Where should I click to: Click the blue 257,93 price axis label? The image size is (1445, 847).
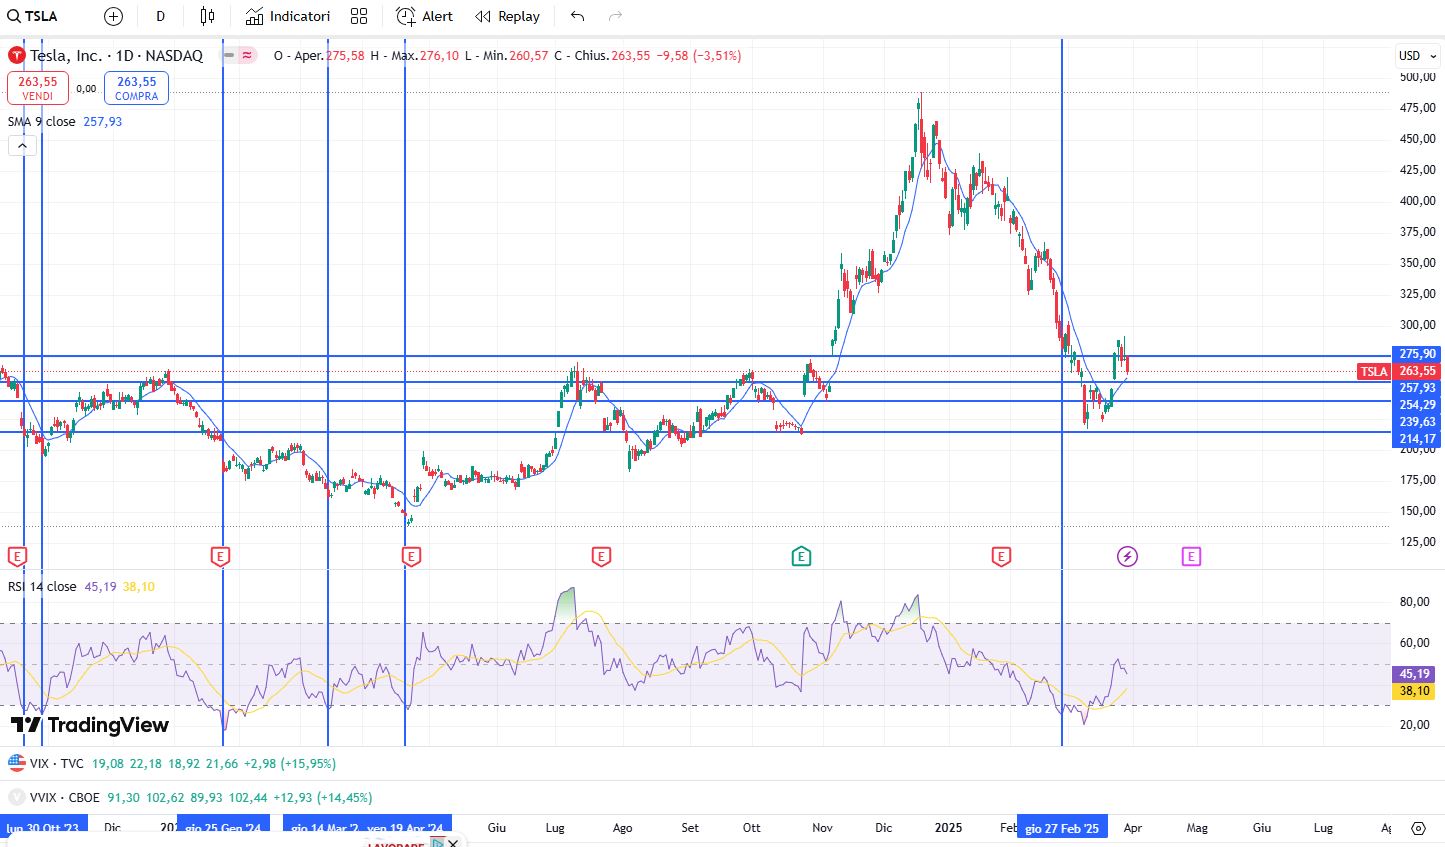[x=1417, y=388]
